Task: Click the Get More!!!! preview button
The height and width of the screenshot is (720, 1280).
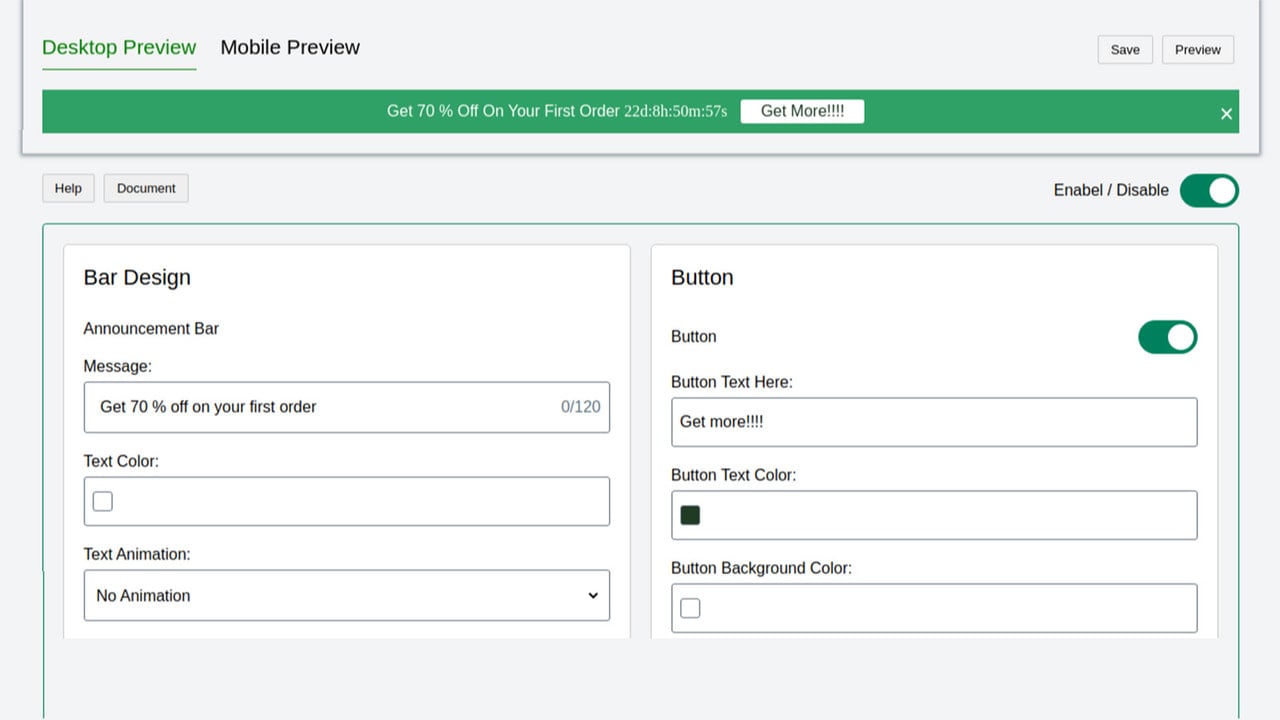Action: [x=802, y=111]
